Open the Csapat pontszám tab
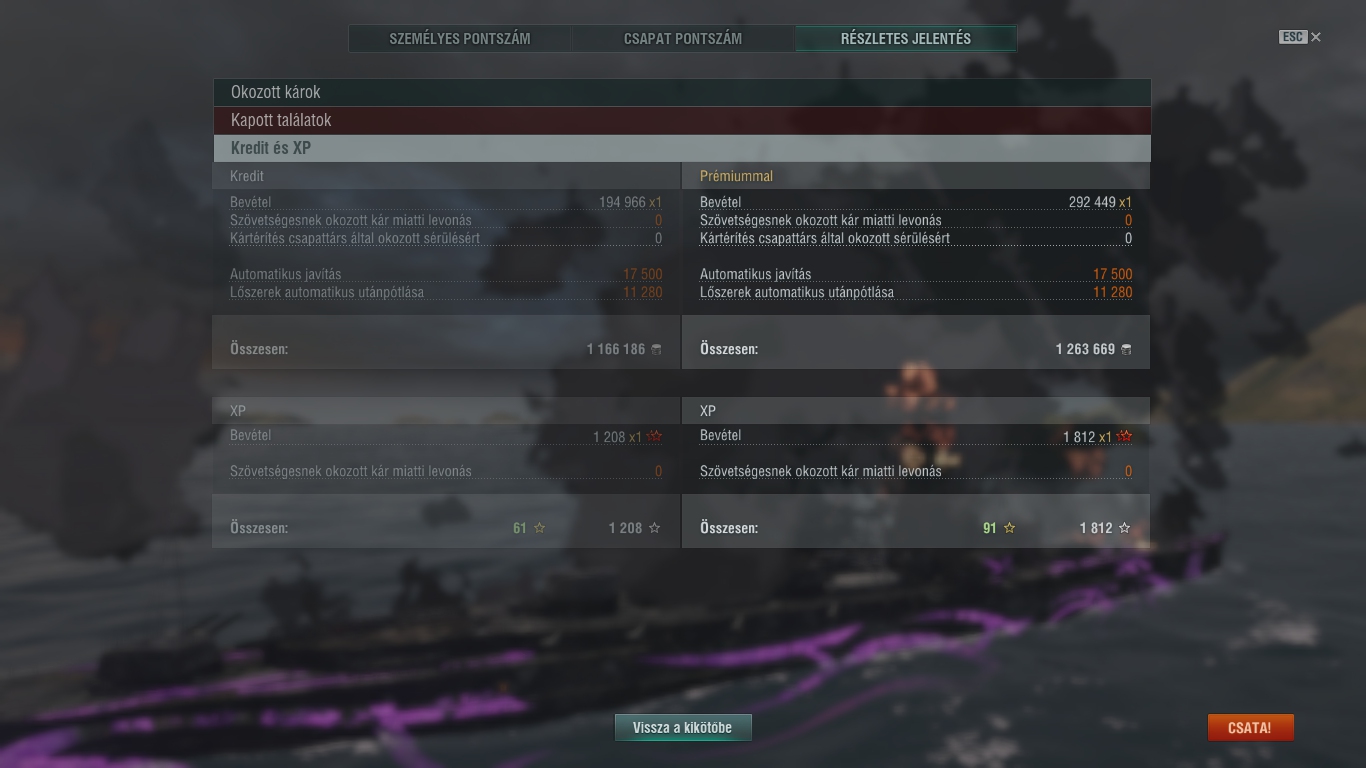The image size is (1366, 768). [x=683, y=38]
